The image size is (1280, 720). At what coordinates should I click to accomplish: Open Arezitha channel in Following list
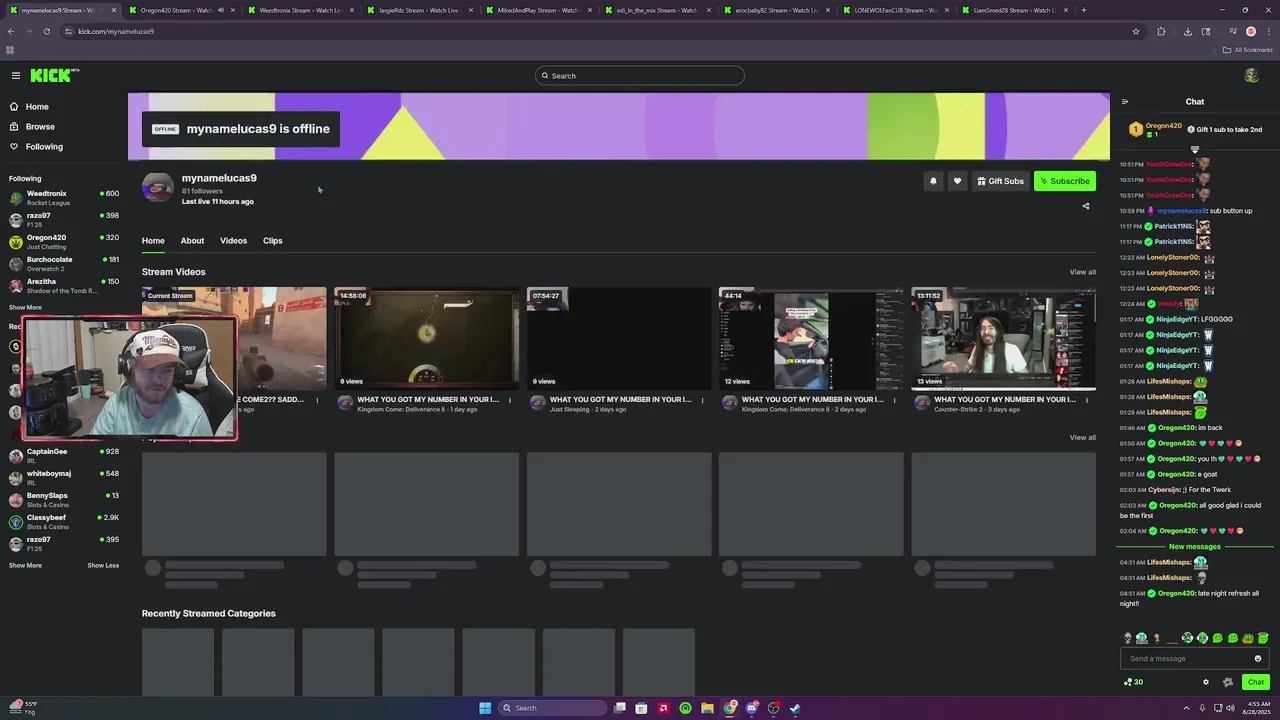(63, 286)
